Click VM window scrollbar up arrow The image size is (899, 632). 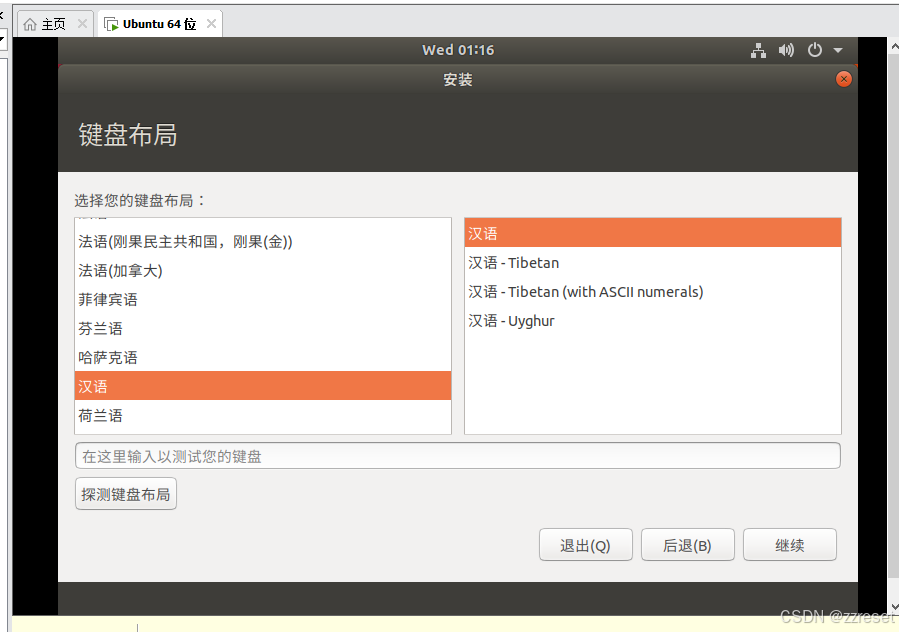click(x=893, y=46)
